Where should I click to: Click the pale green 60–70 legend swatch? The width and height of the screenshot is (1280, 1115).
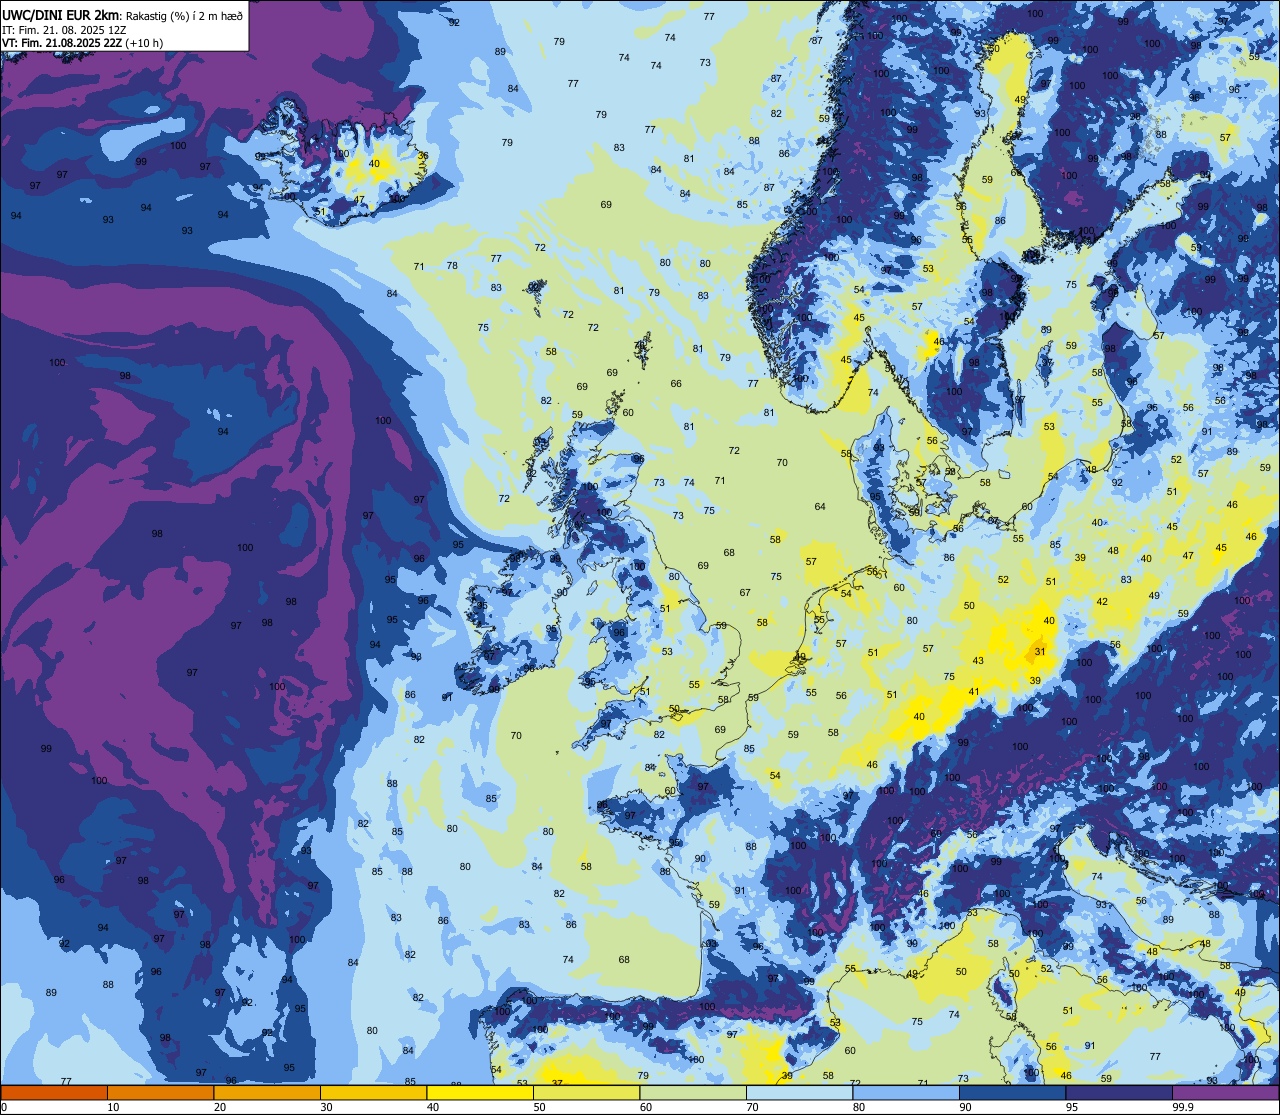point(693,1092)
